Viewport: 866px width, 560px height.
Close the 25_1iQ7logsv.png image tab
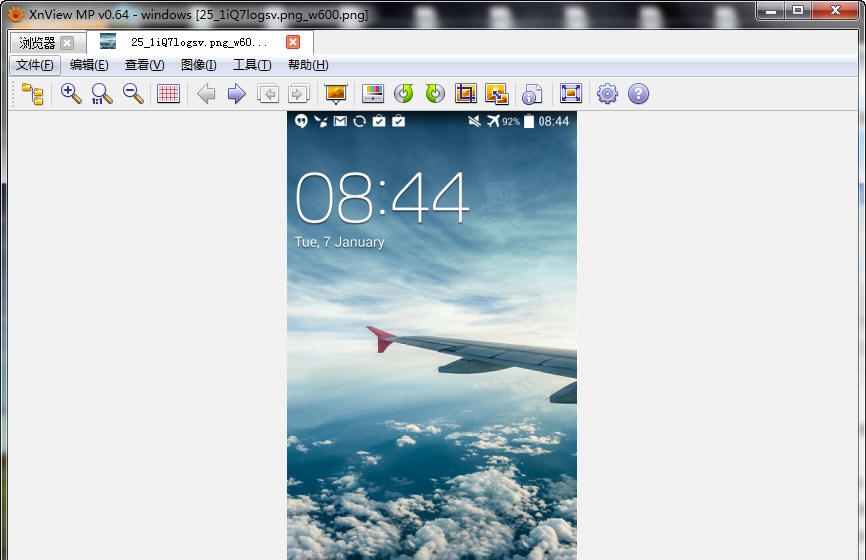coord(293,42)
